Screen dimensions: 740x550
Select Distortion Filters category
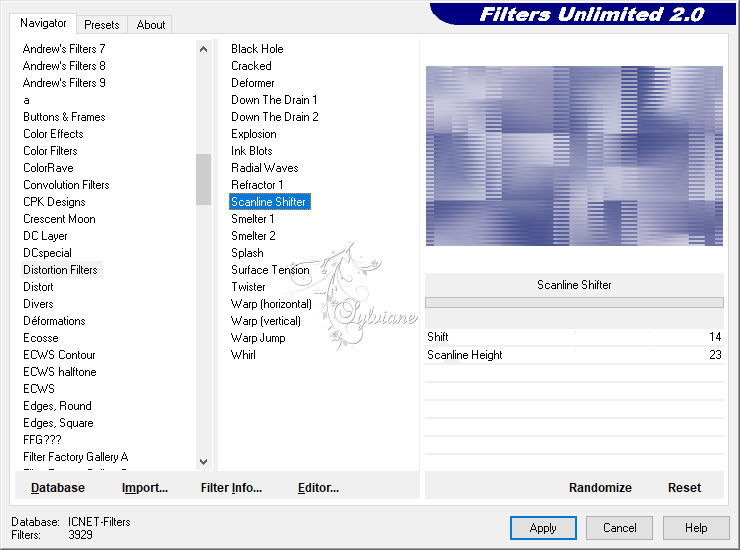[x=60, y=270]
